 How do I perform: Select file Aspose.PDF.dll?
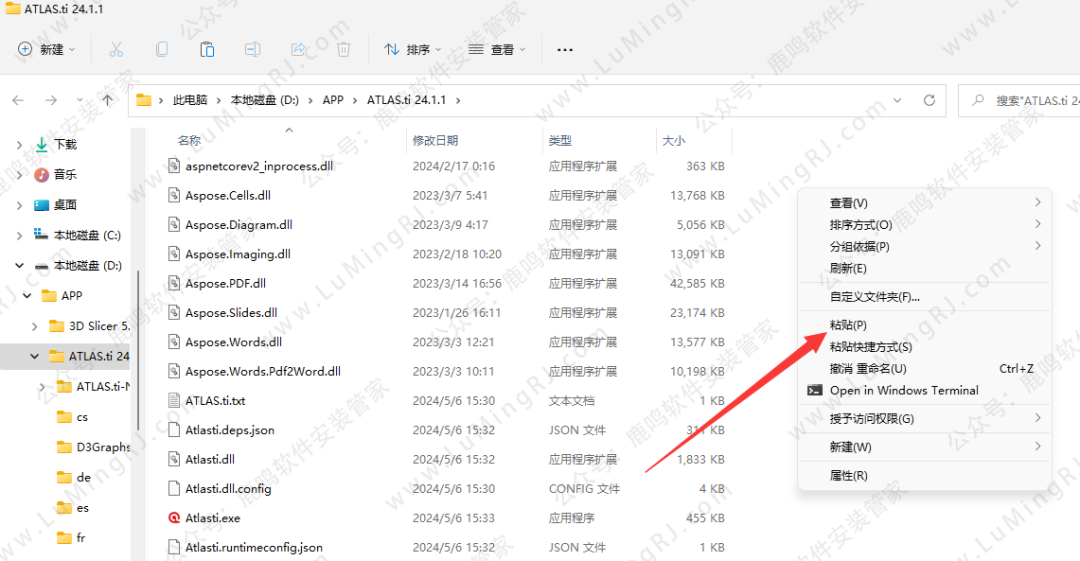tap(225, 283)
